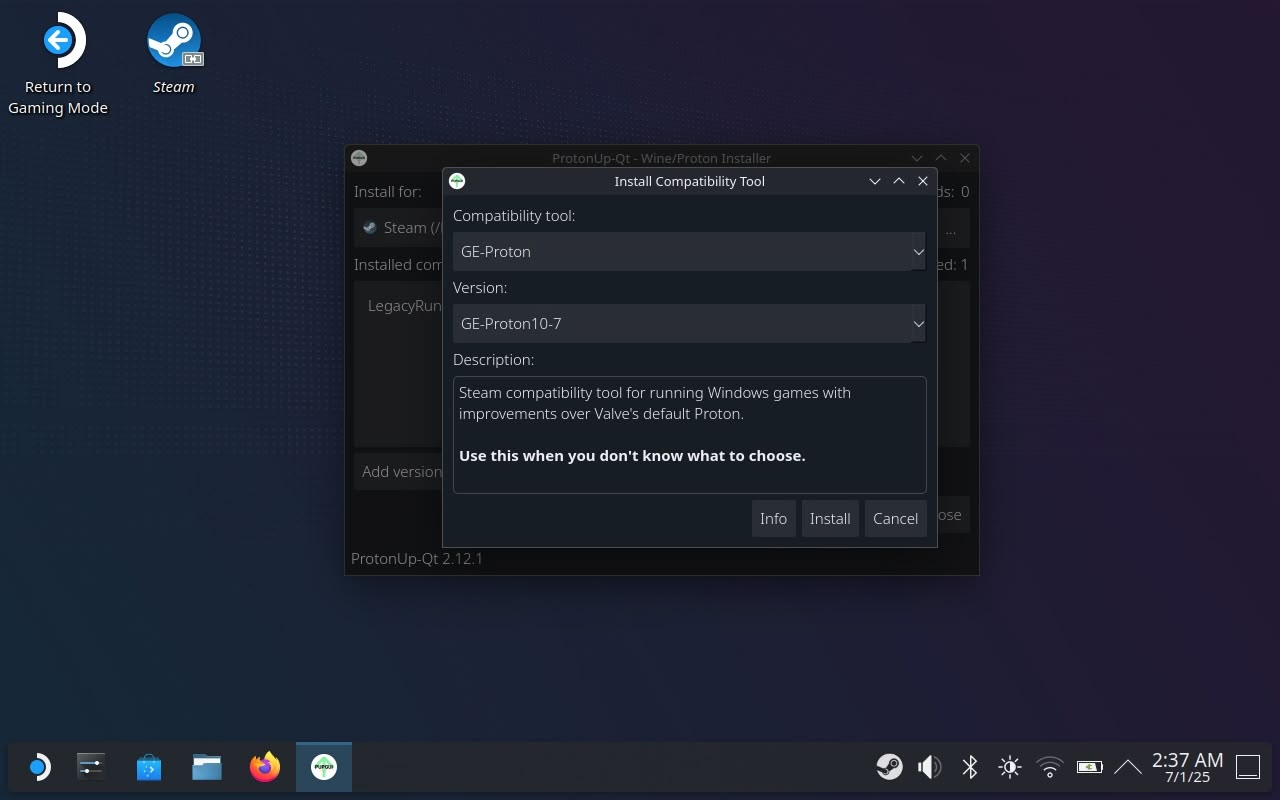This screenshot has height=800, width=1280.
Task: Open the volume control in system tray
Action: click(x=929, y=767)
